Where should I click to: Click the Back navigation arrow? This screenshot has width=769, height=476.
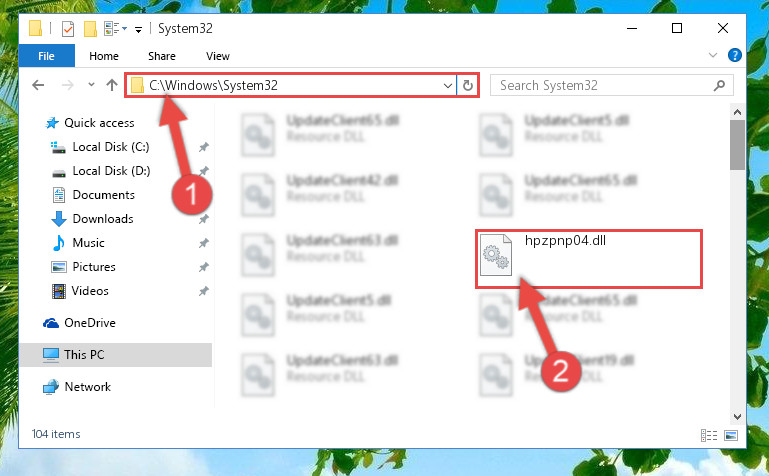38,85
